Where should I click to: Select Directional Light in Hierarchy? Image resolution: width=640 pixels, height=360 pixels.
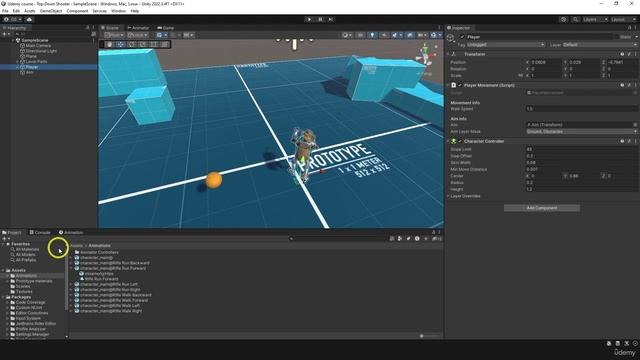(41, 51)
